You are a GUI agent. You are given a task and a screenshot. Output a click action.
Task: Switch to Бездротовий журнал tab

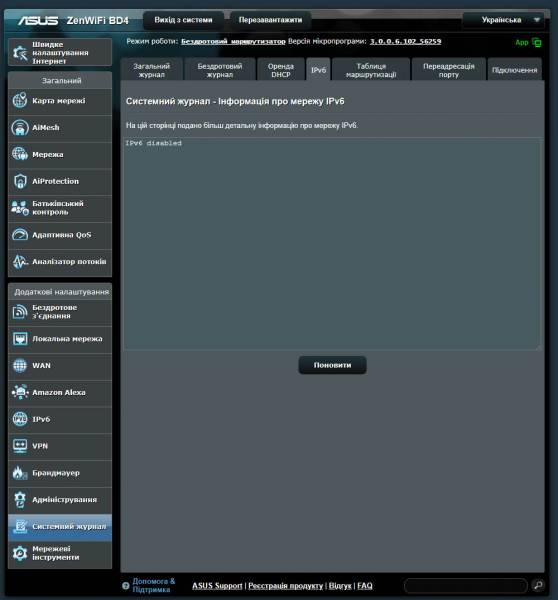point(220,70)
